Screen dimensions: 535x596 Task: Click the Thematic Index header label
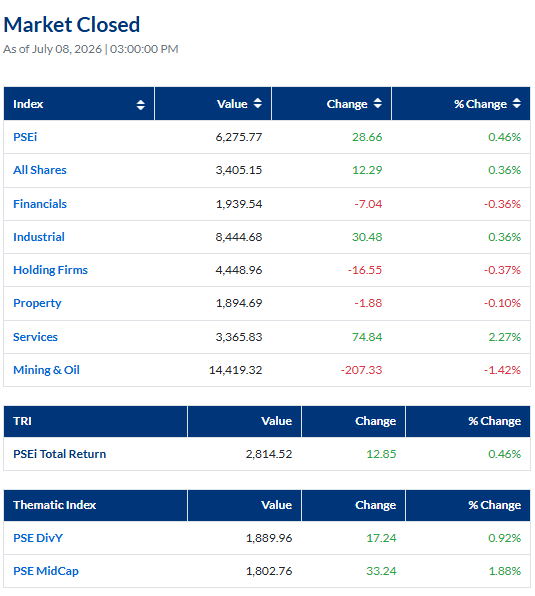(x=54, y=505)
